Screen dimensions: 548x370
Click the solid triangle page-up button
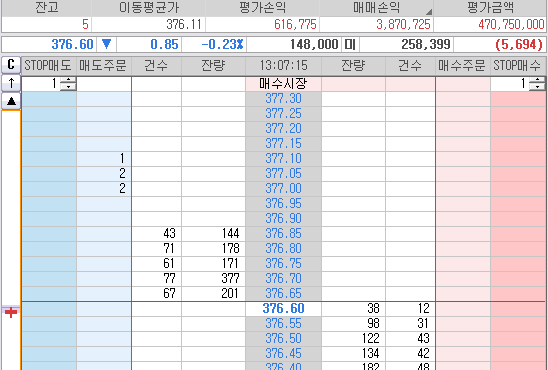click(11, 101)
